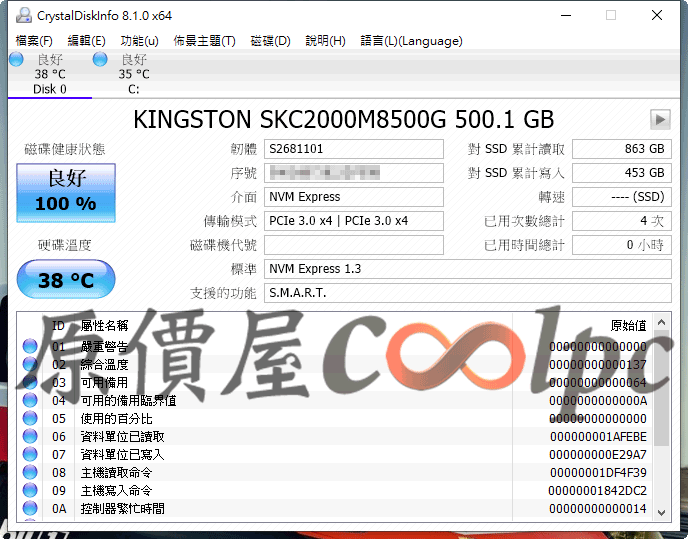Select attribute row 資料單位已讀取
The image size is (688, 539).
tap(335, 436)
